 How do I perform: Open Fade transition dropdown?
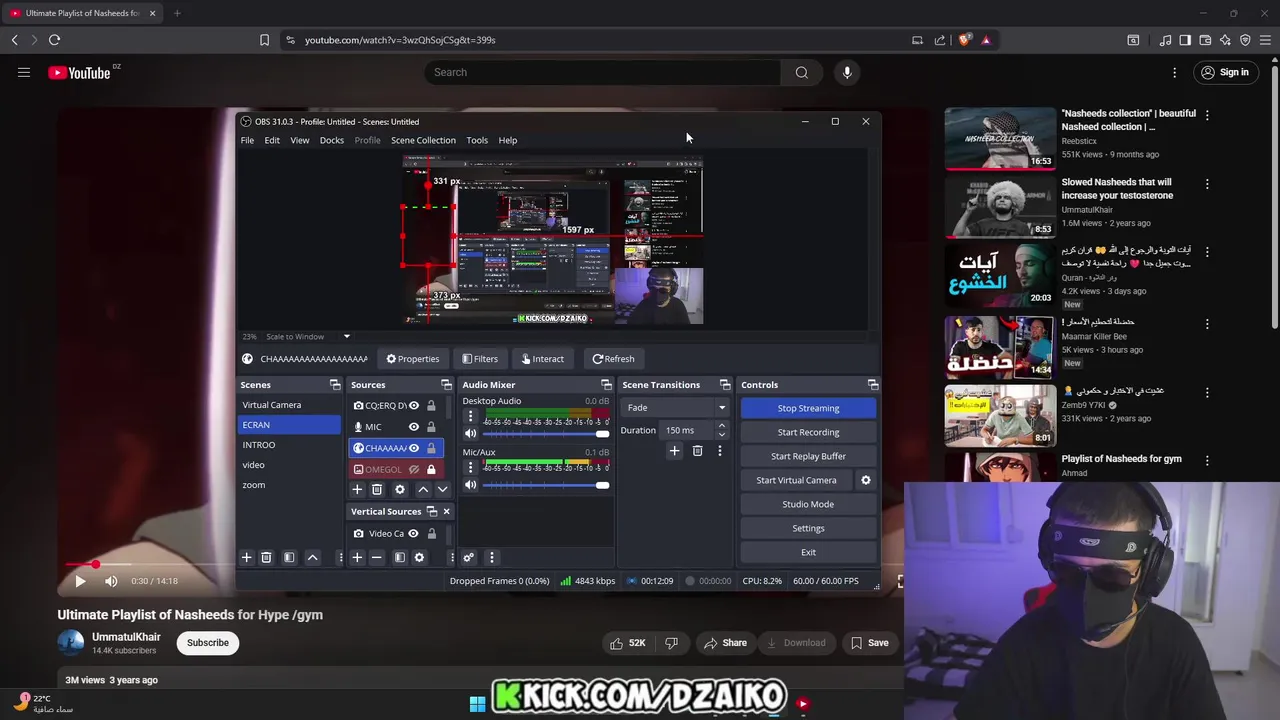tap(675, 408)
